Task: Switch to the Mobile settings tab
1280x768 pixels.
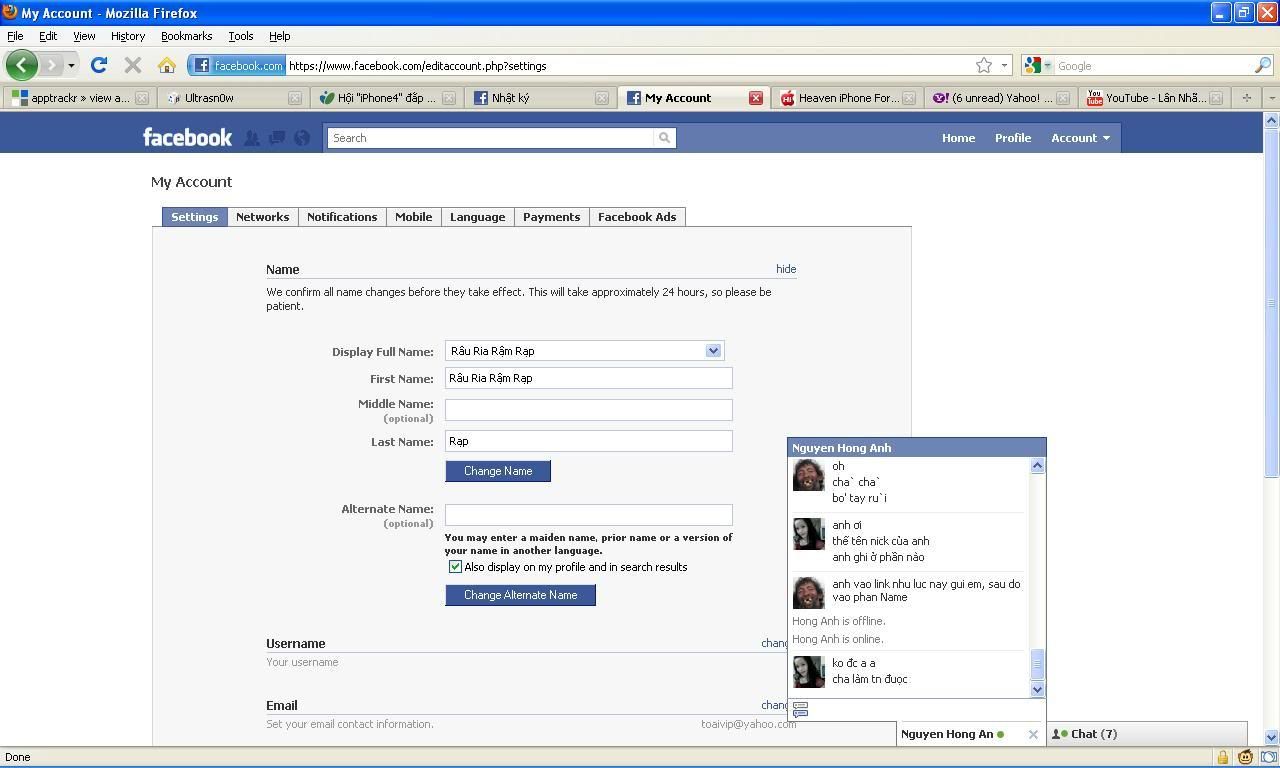Action: 413,217
